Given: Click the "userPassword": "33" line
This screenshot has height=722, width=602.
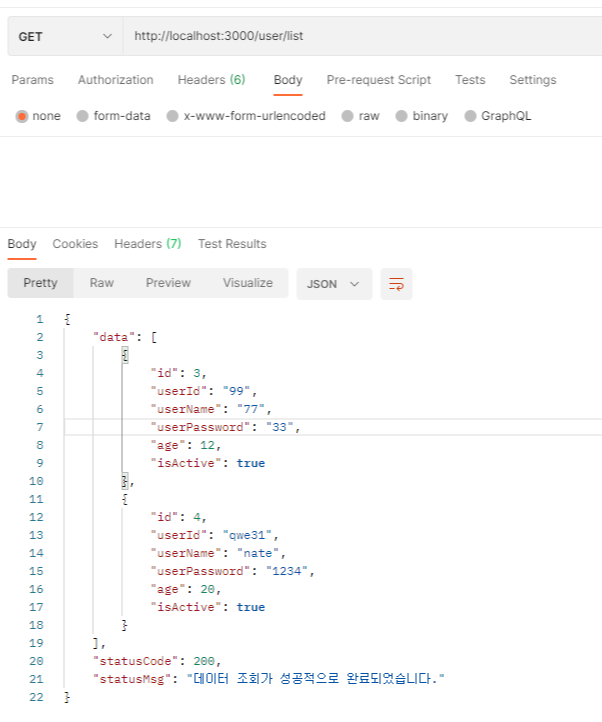Looking at the screenshot, I should pyautogui.click(x=225, y=427).
